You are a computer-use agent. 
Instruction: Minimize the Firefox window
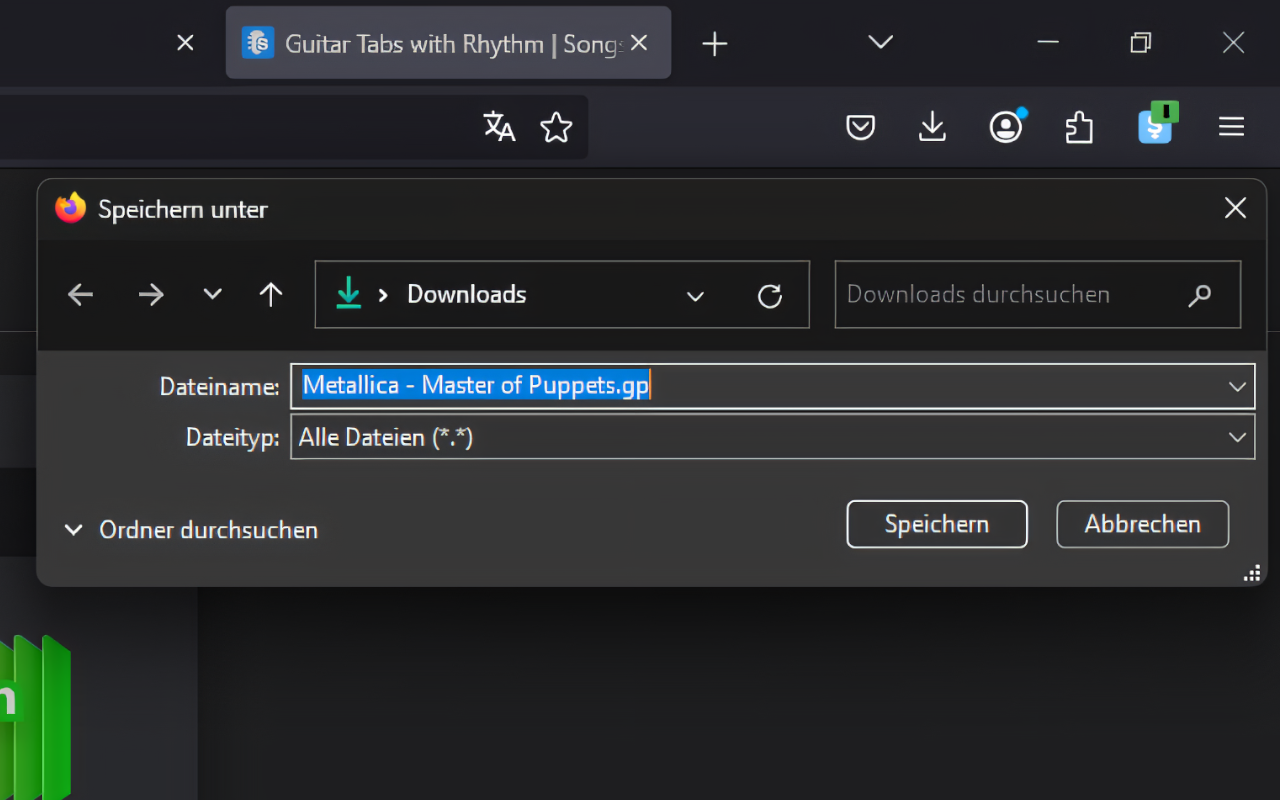[1048, 42]
